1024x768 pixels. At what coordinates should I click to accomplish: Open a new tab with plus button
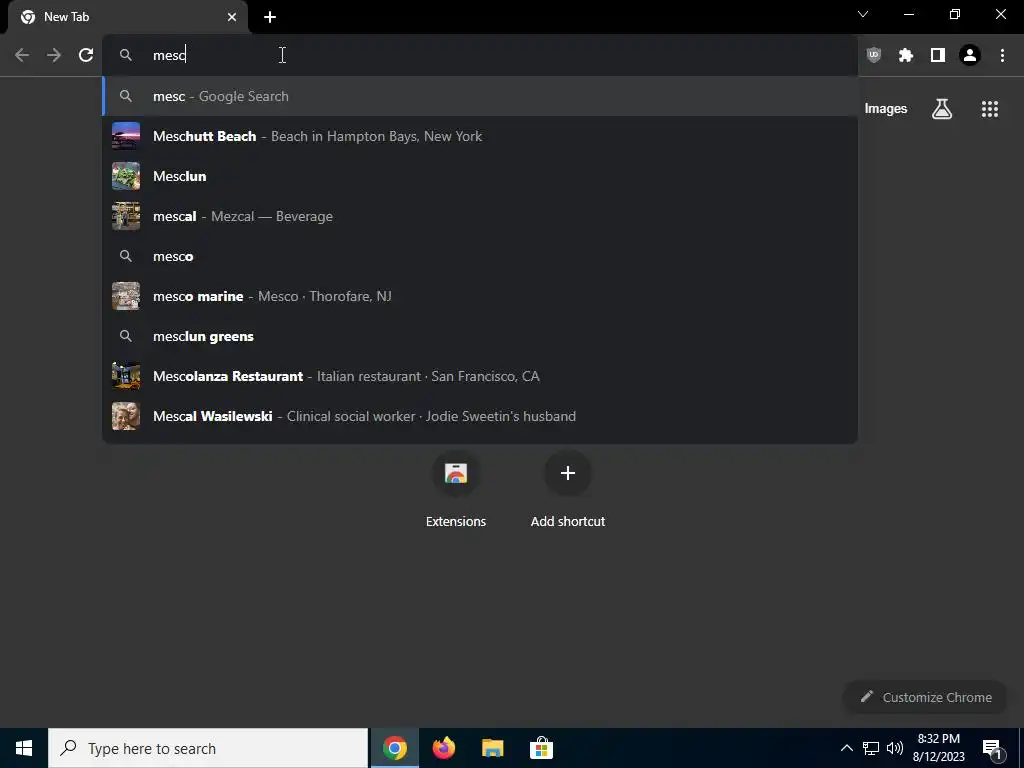(270, 17)
